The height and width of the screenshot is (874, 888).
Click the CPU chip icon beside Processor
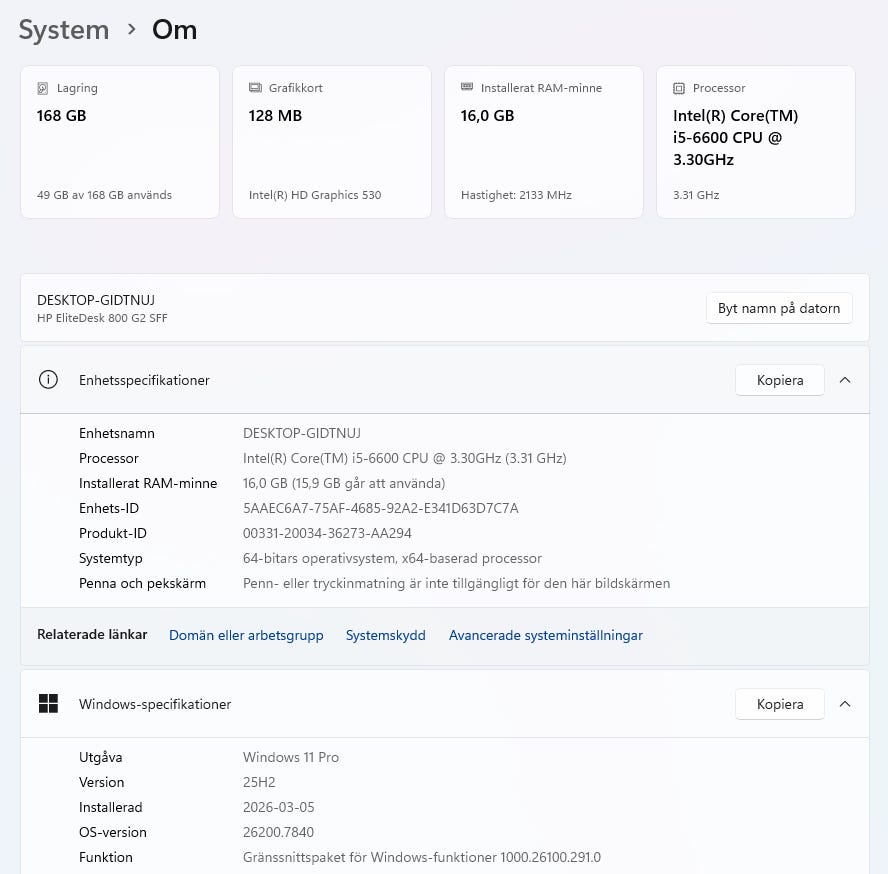pyautogui.click(x=679, y=88)
